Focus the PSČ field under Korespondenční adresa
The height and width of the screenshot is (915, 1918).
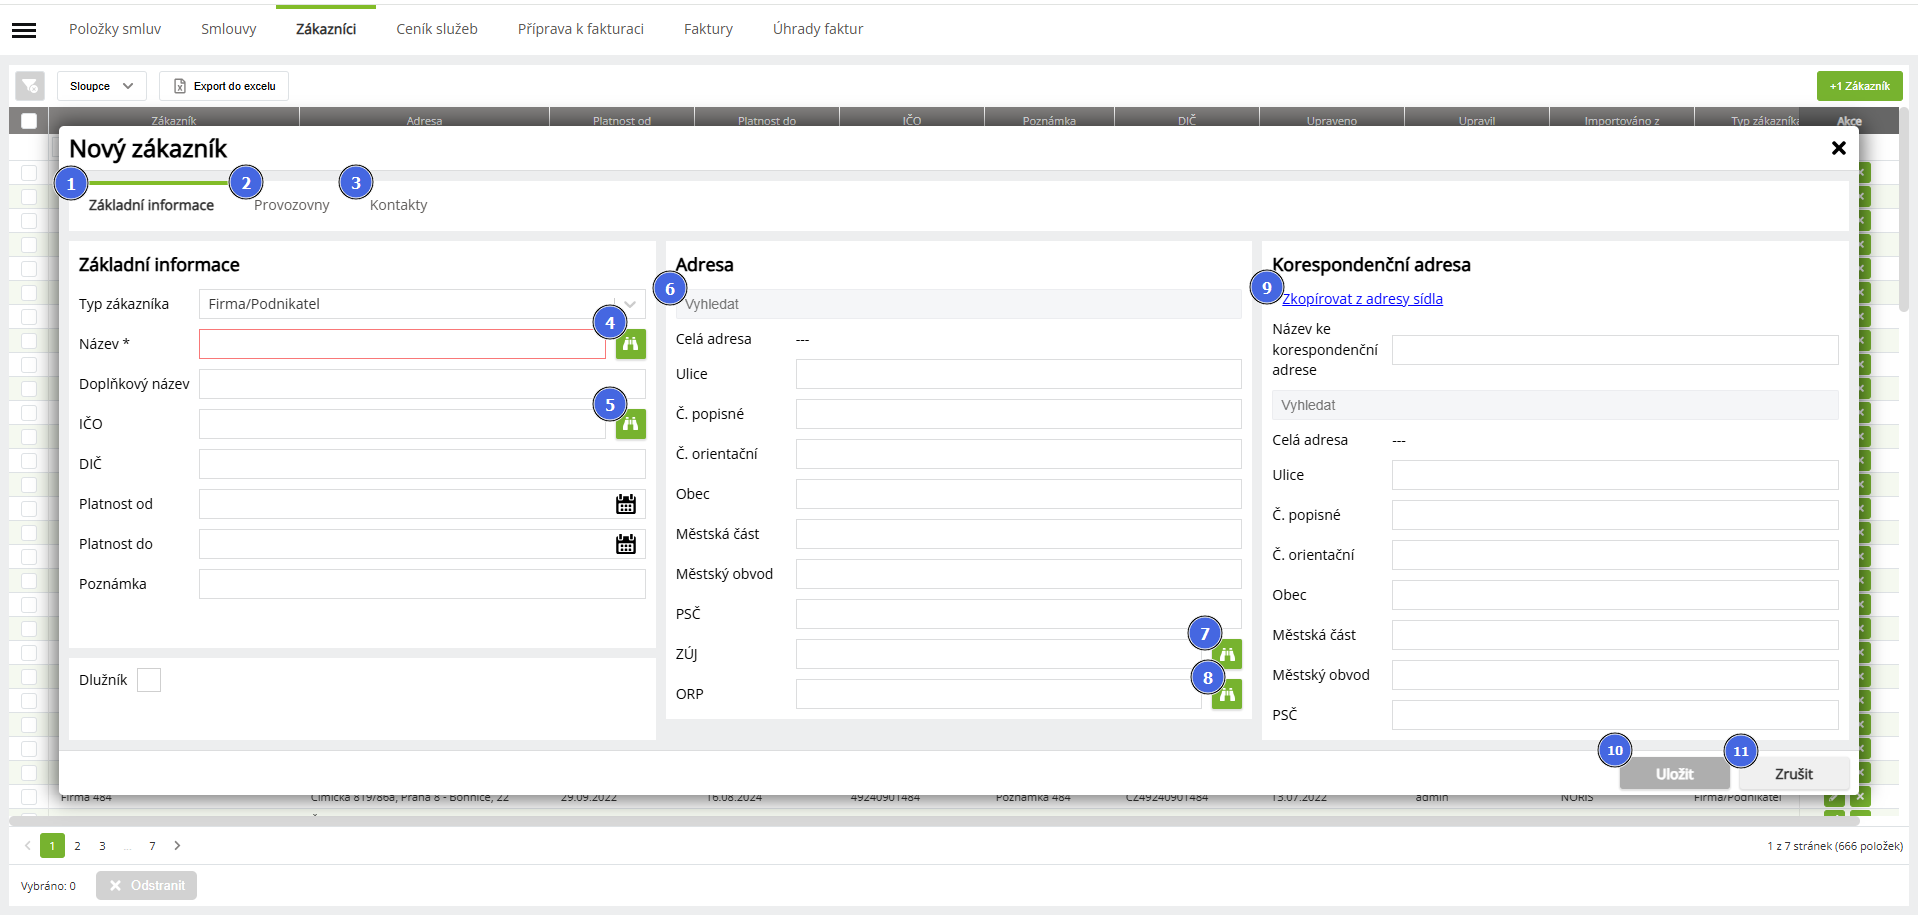[x=1615, y=715]
